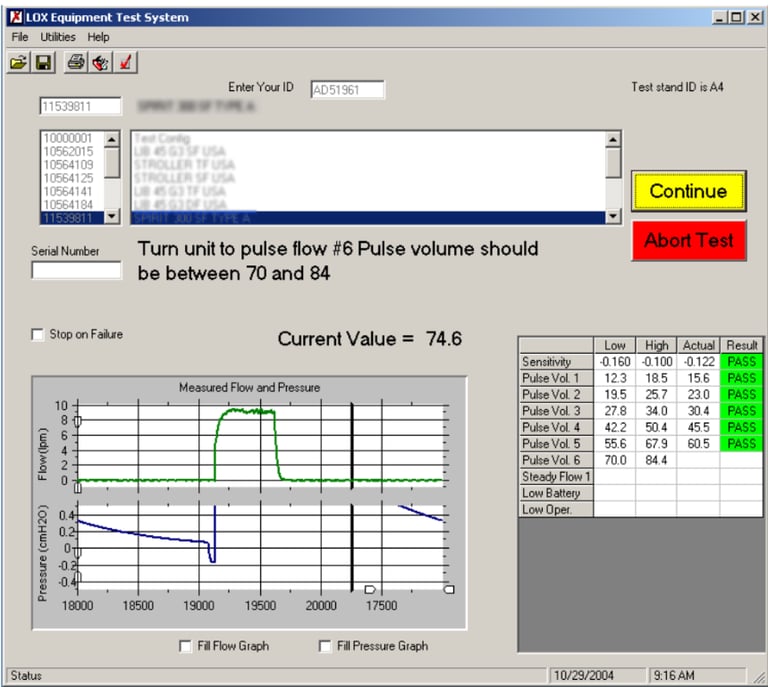Enable the Stop on Failure checkbox
This screenshot has height=687, width=768.
[x=38, y=335]
